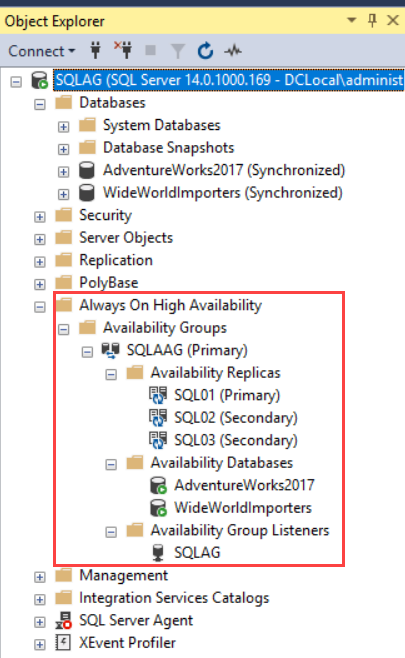Click the SQLAG server icon
The image size is (405, 658).
(40, 80)
